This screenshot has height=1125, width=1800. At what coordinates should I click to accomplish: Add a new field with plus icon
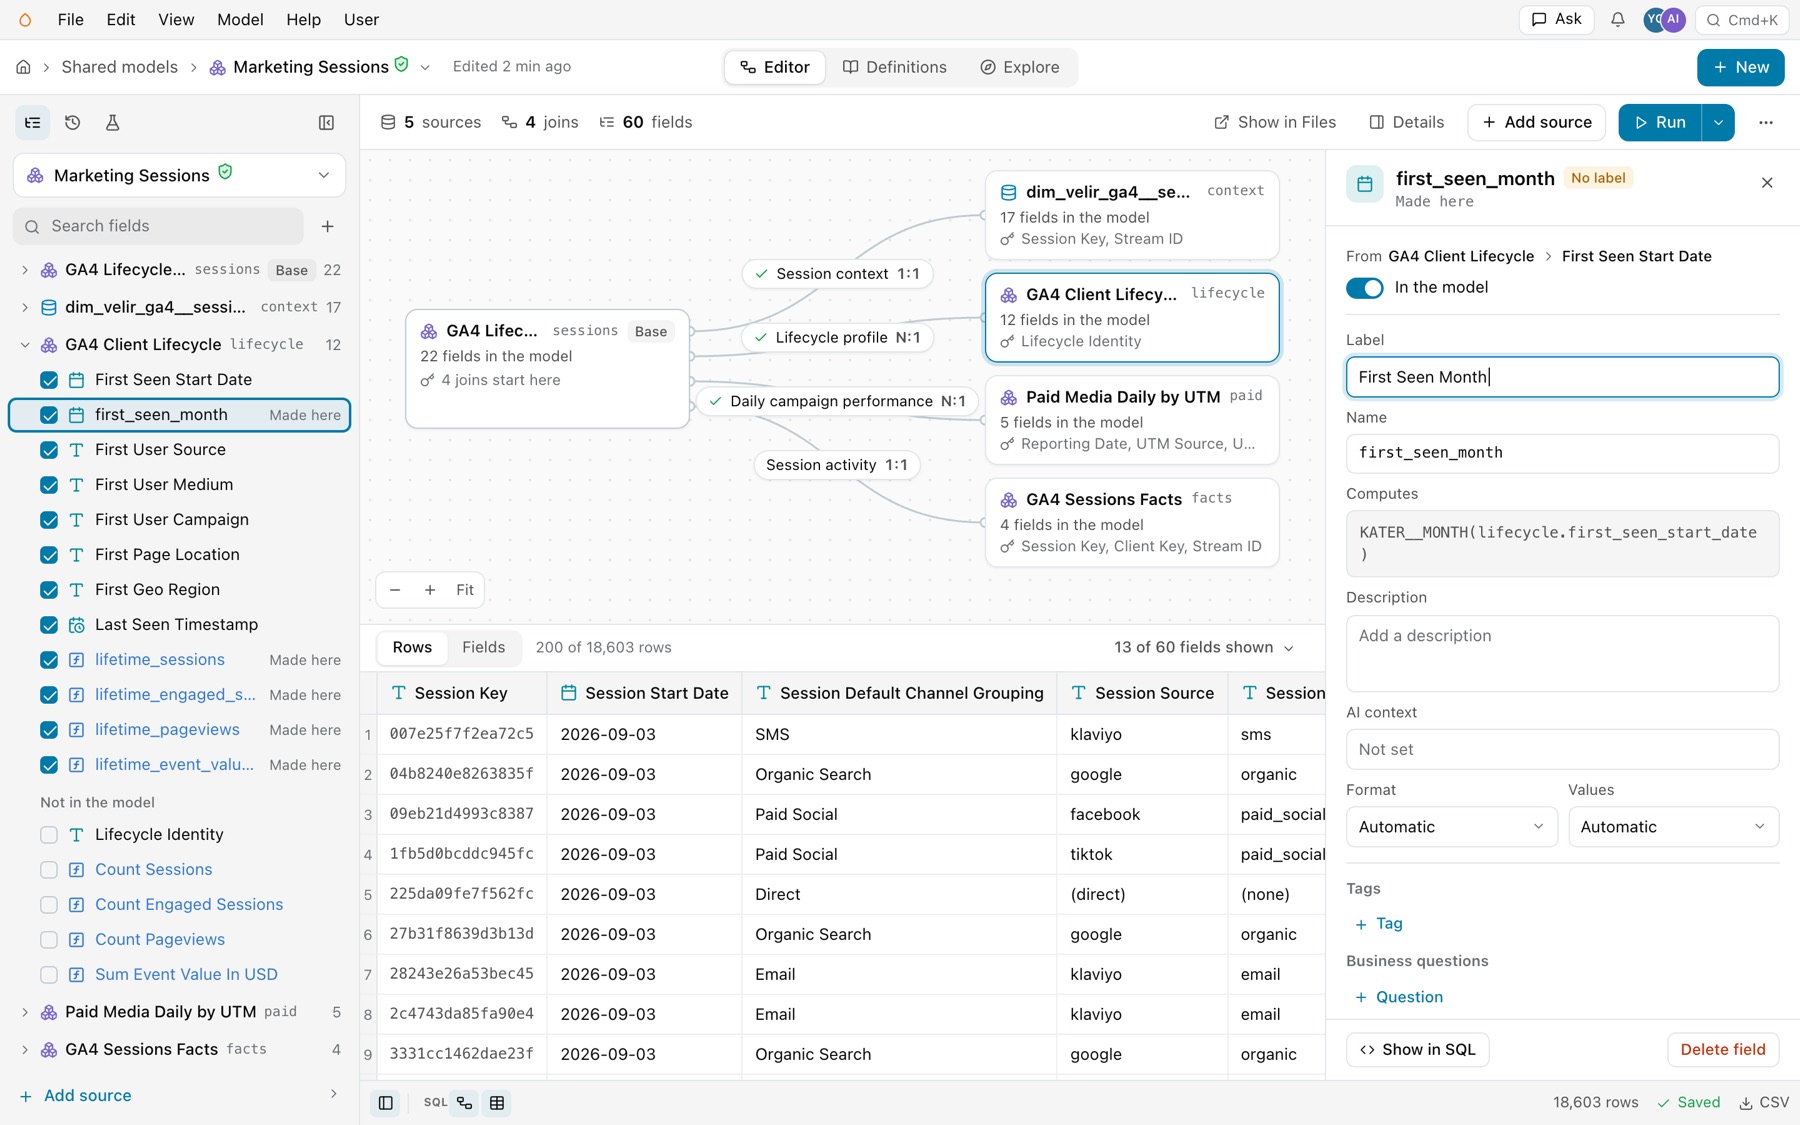[x=327, y=226]
